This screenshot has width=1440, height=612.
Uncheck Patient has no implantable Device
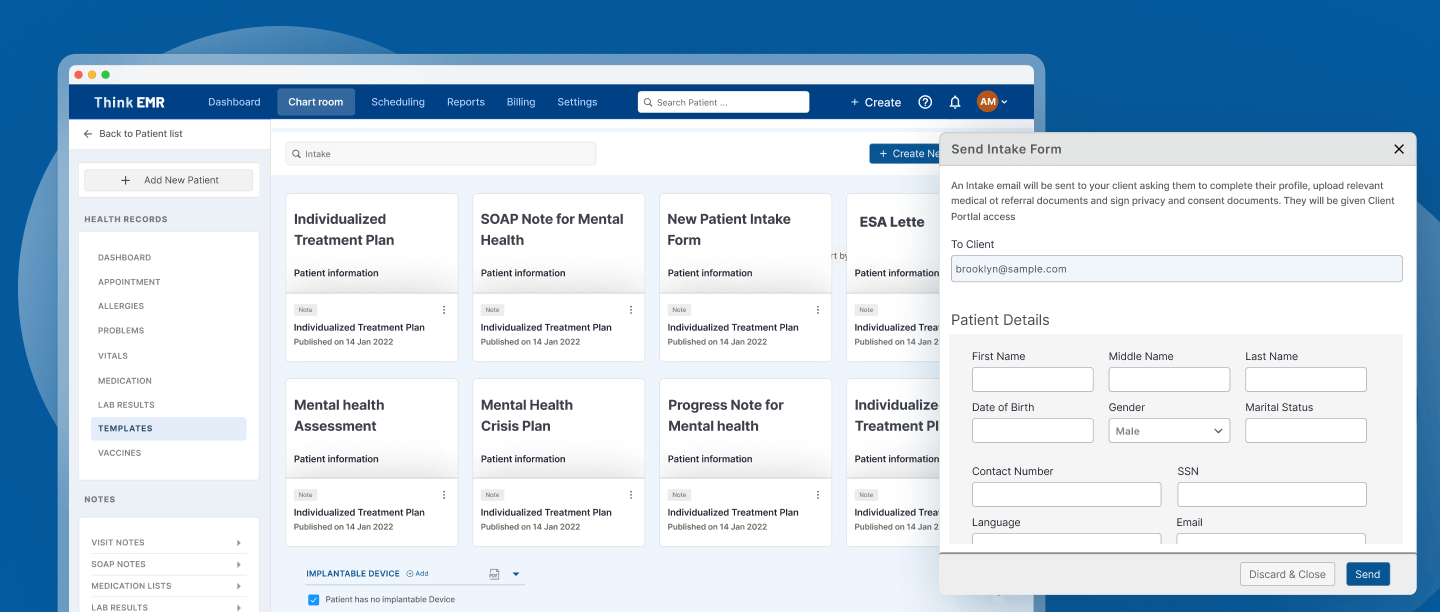(x=314, y=600)
